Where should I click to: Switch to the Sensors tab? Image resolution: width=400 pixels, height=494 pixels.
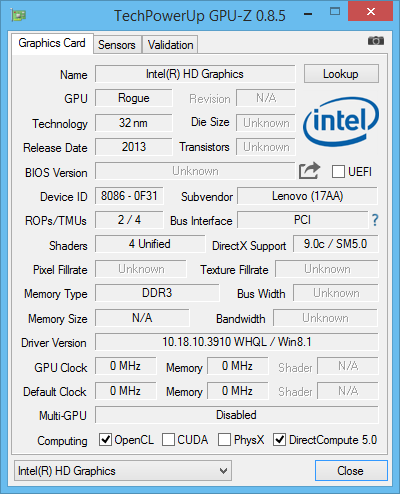coord(117,45)
